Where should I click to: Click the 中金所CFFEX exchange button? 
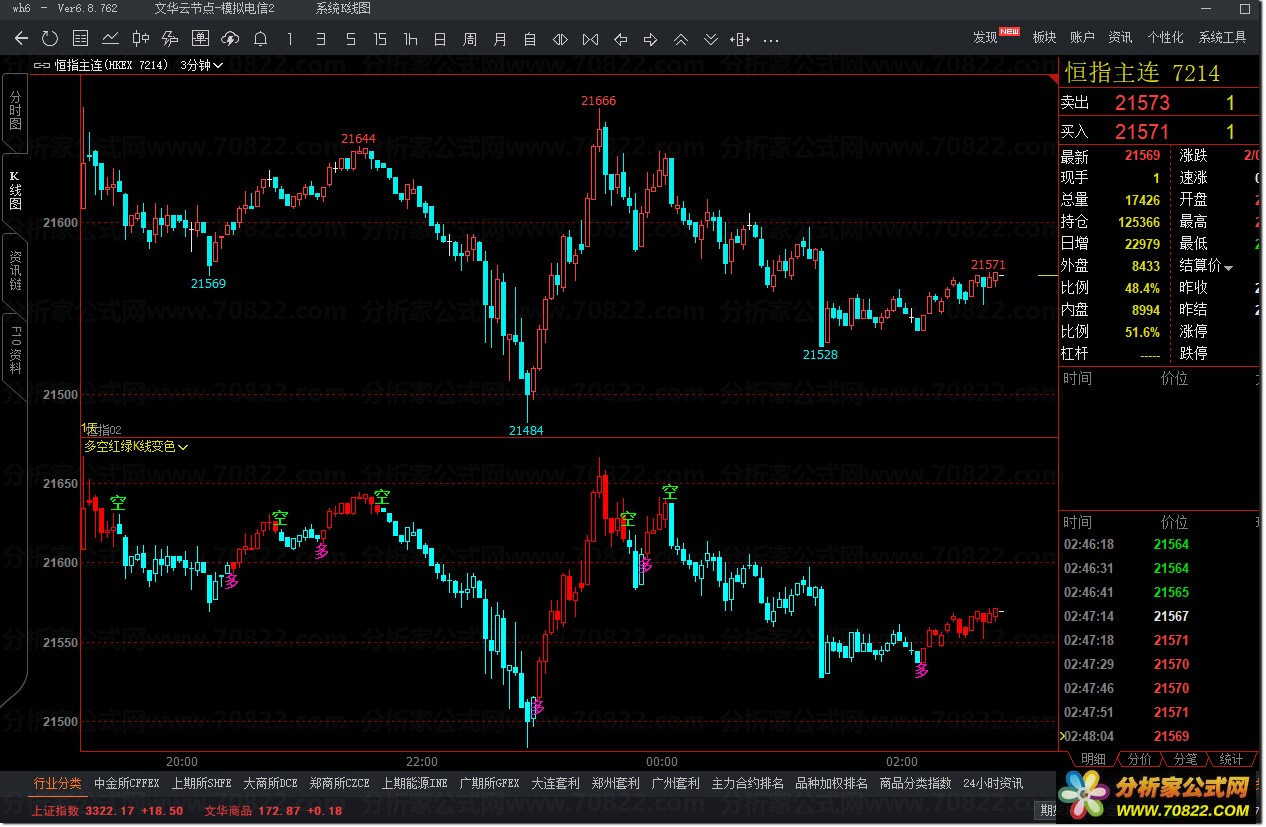(x=126, y=783)
